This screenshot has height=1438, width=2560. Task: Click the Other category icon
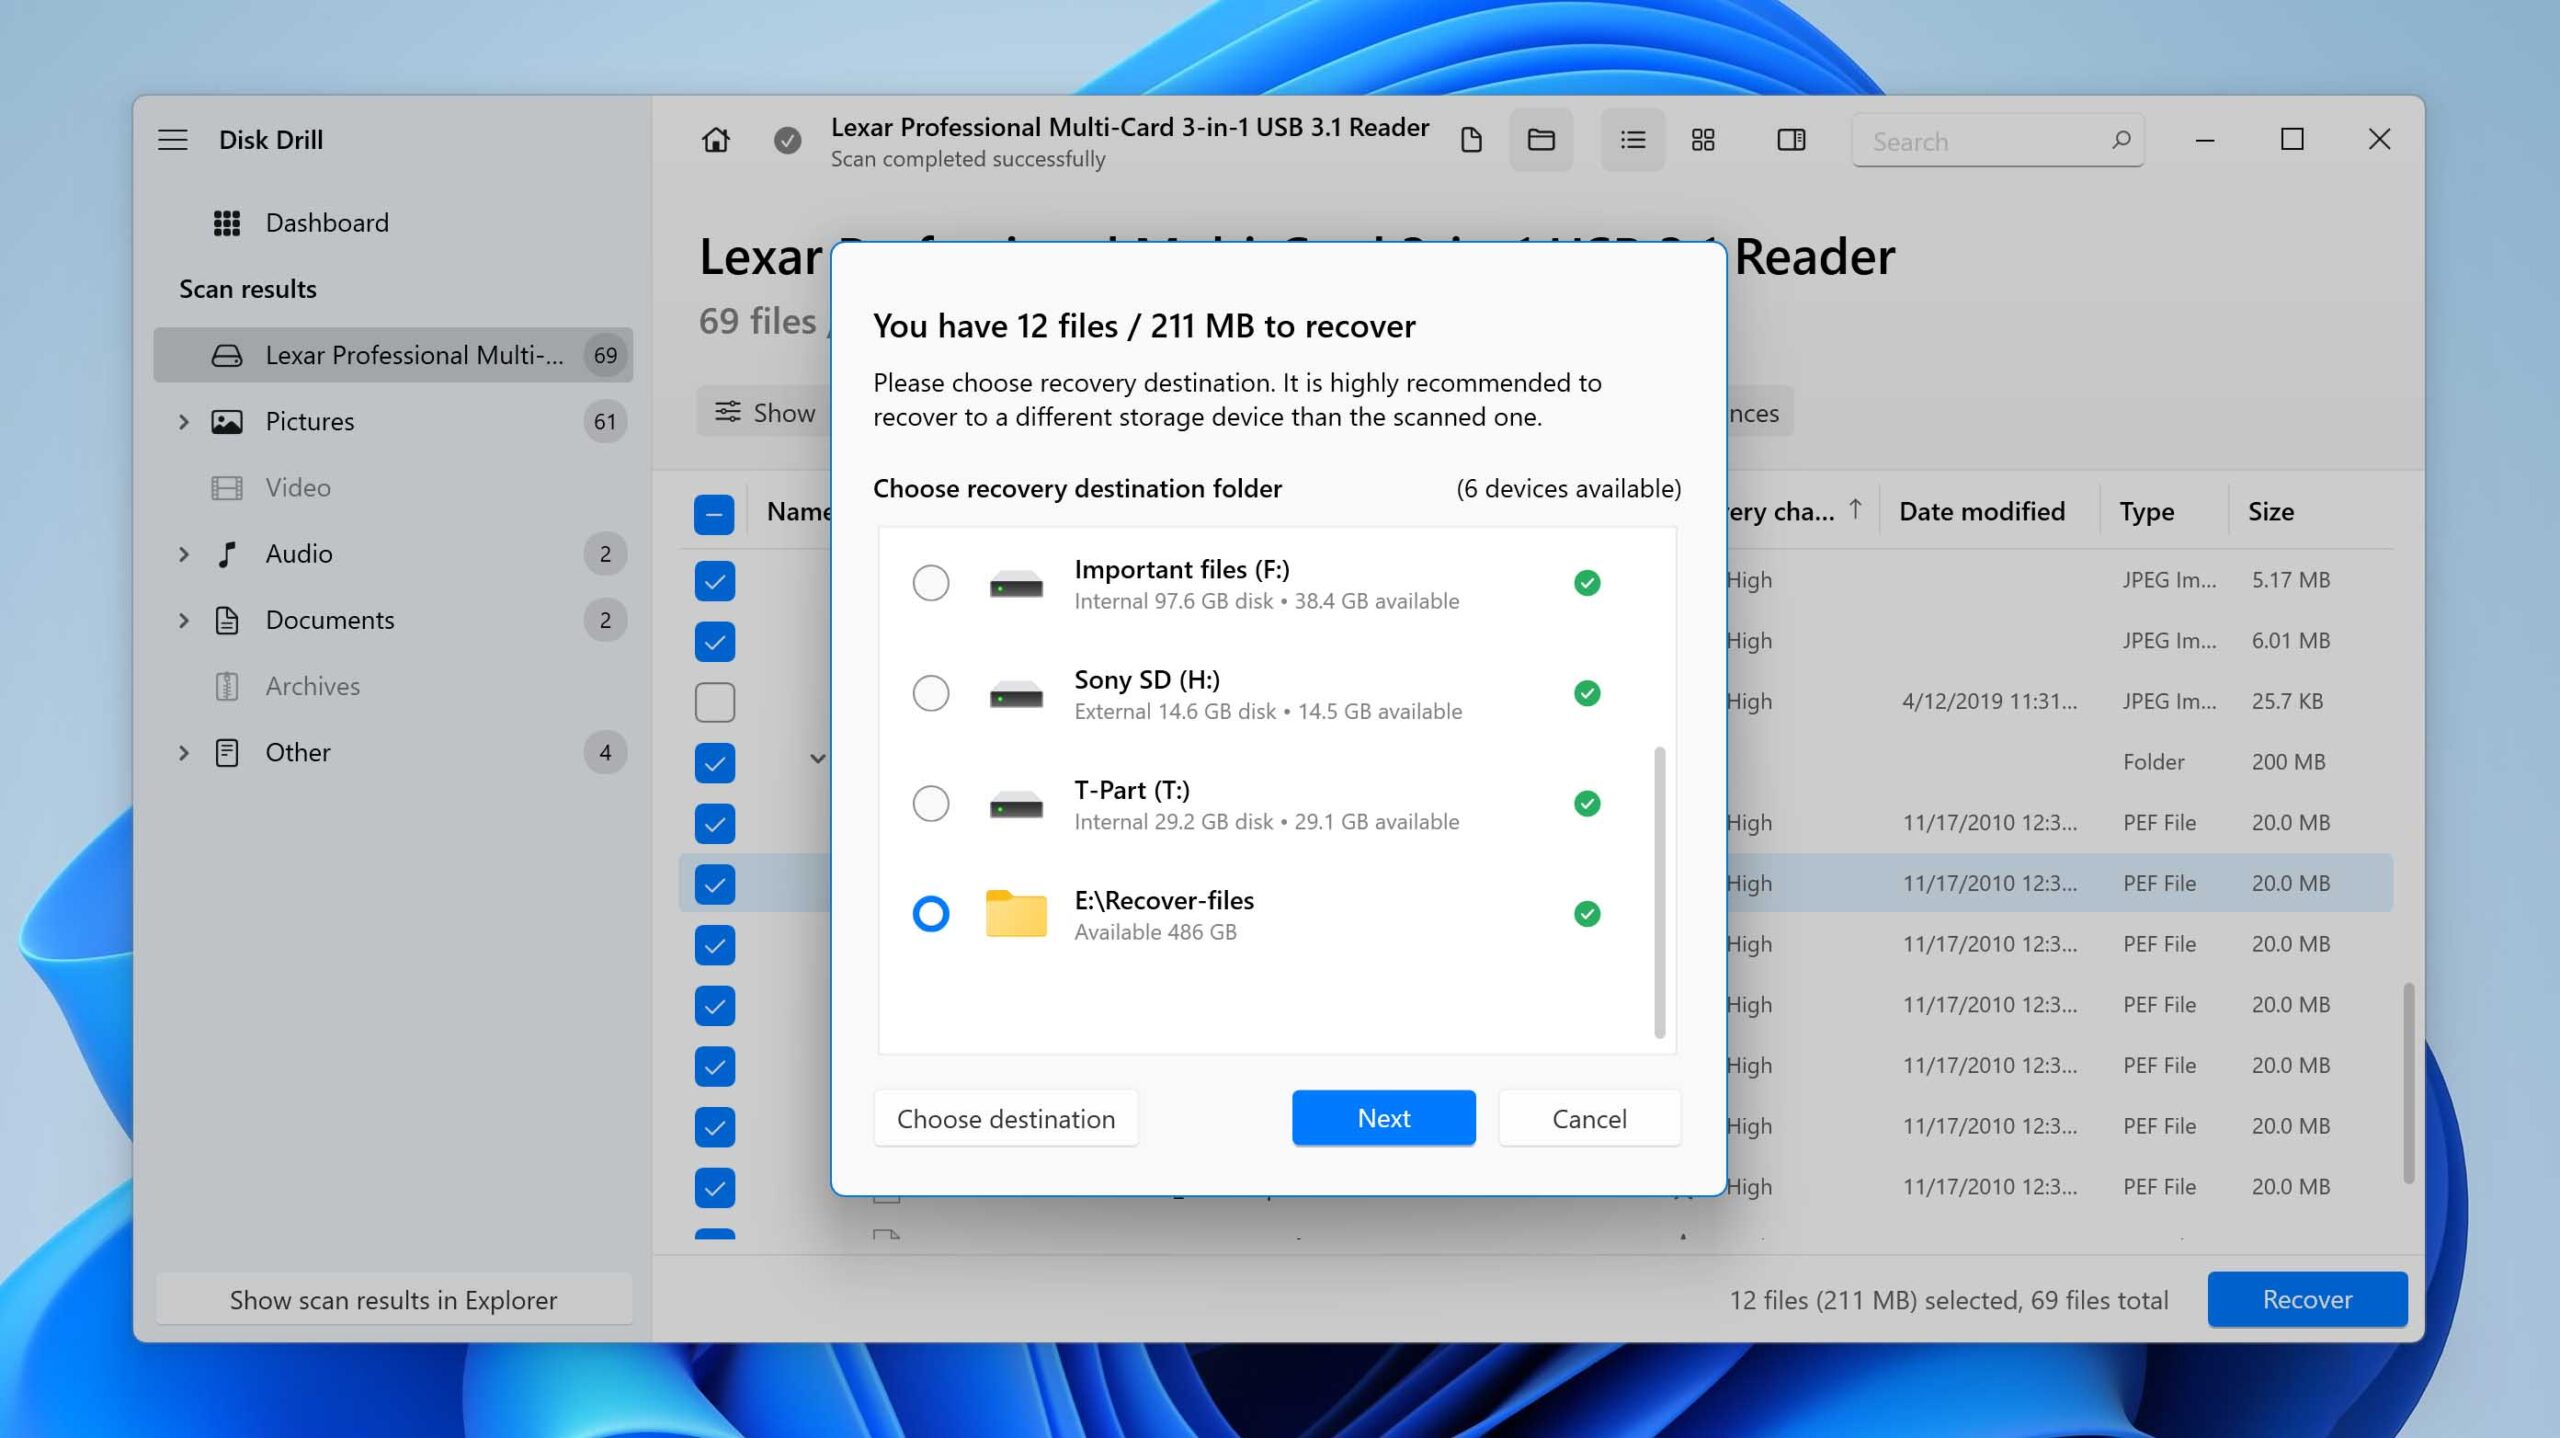(x=227, y=752)
